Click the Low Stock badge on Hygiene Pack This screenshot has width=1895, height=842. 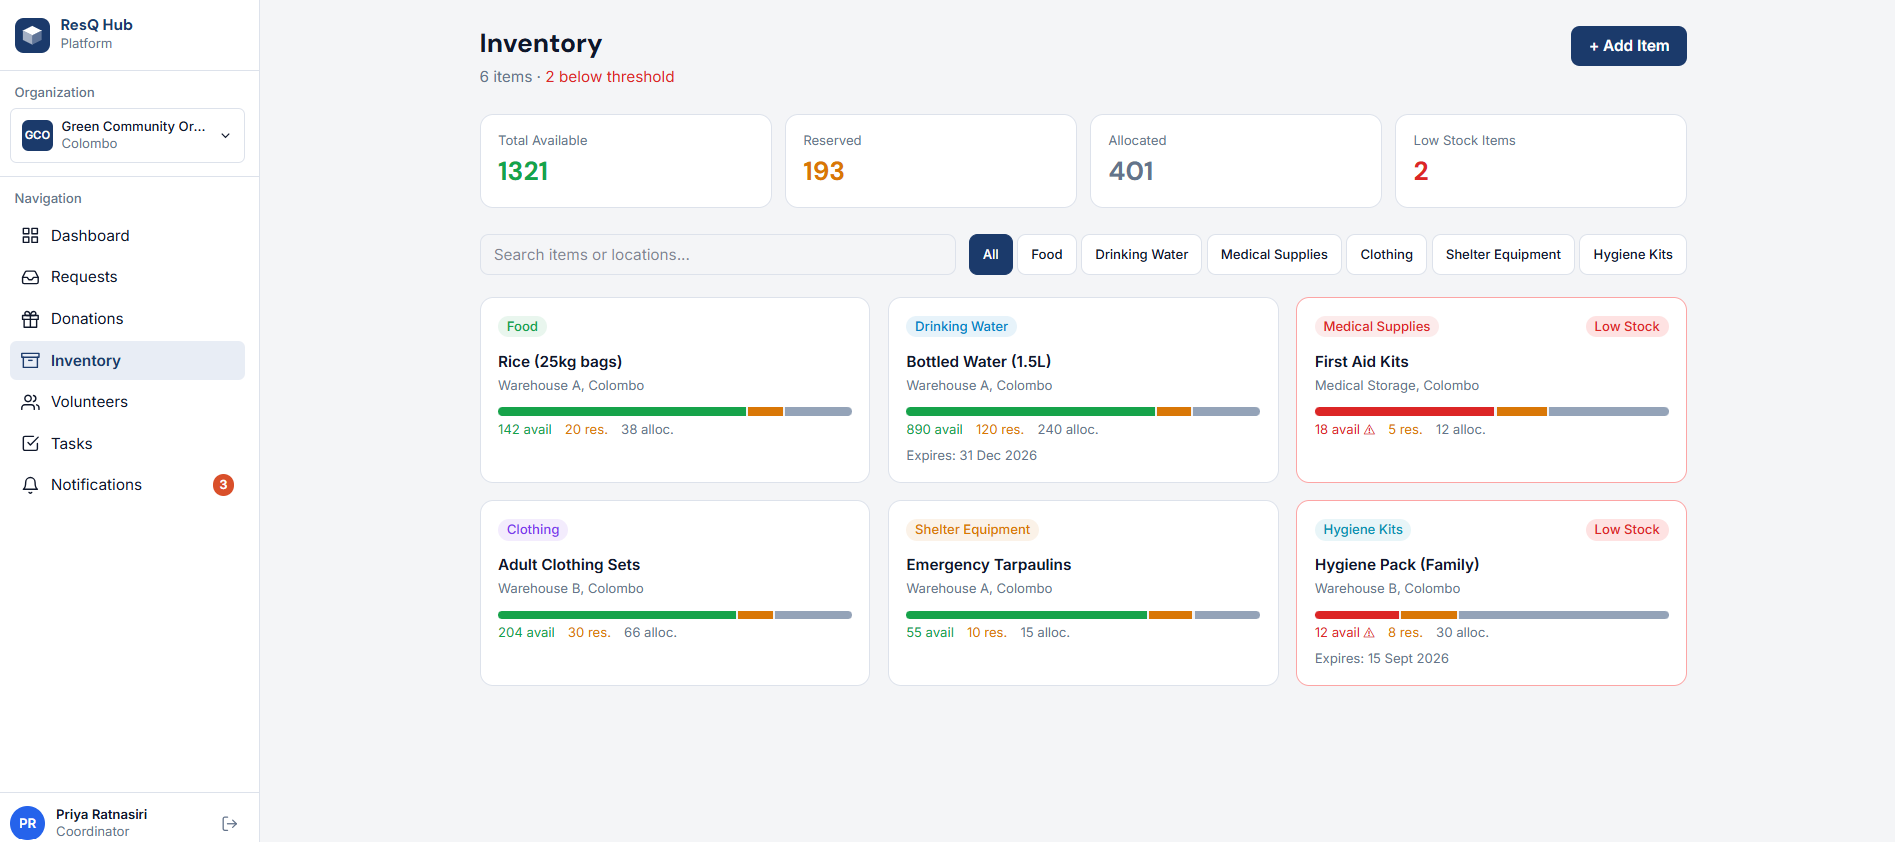click(1627, 530)
